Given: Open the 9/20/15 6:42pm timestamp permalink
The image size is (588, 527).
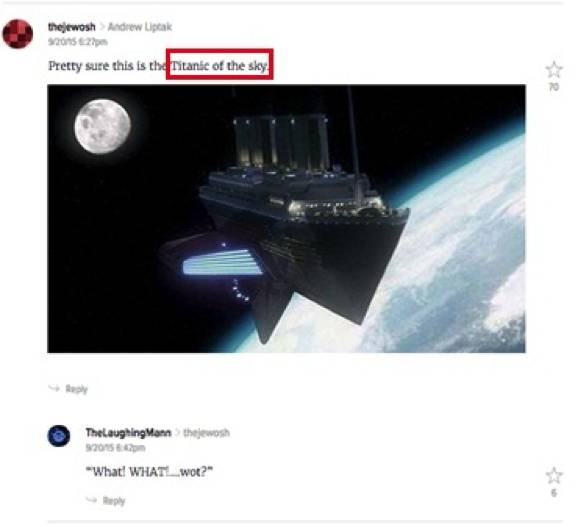Looking at the screenshot, I should point(115,447).
